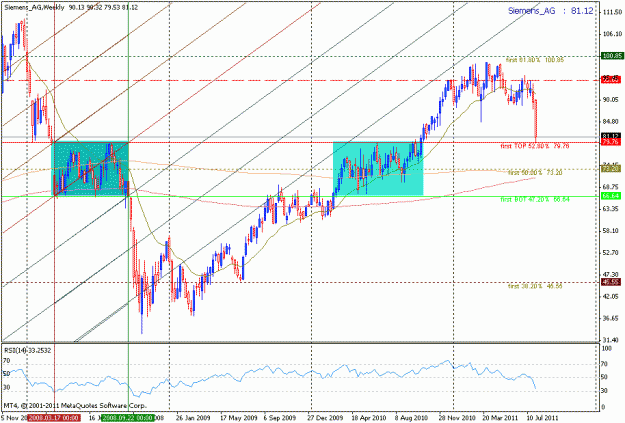This screenshot has width=625, height=423.
Task: Click the '8 Aug 2010' date label
Action: [412, 418]
